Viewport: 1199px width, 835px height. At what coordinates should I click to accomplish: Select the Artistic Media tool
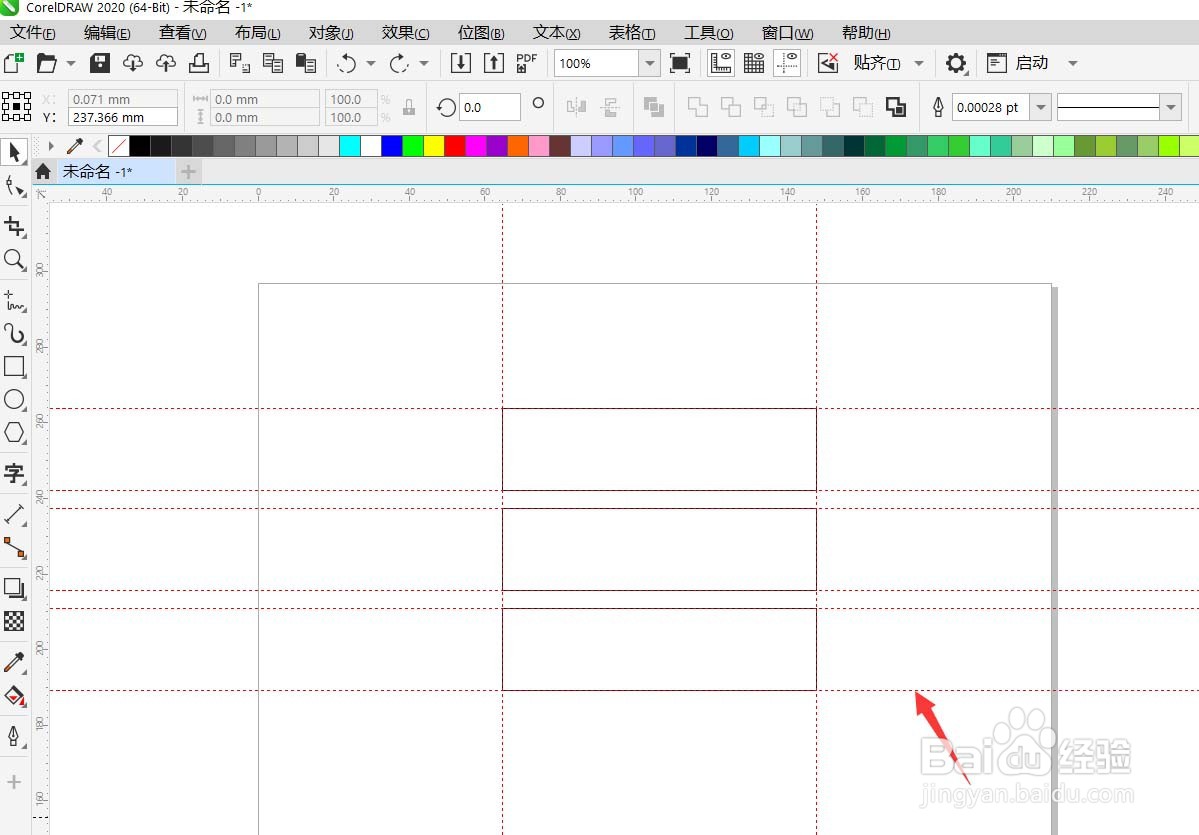(x=14, y=333)
